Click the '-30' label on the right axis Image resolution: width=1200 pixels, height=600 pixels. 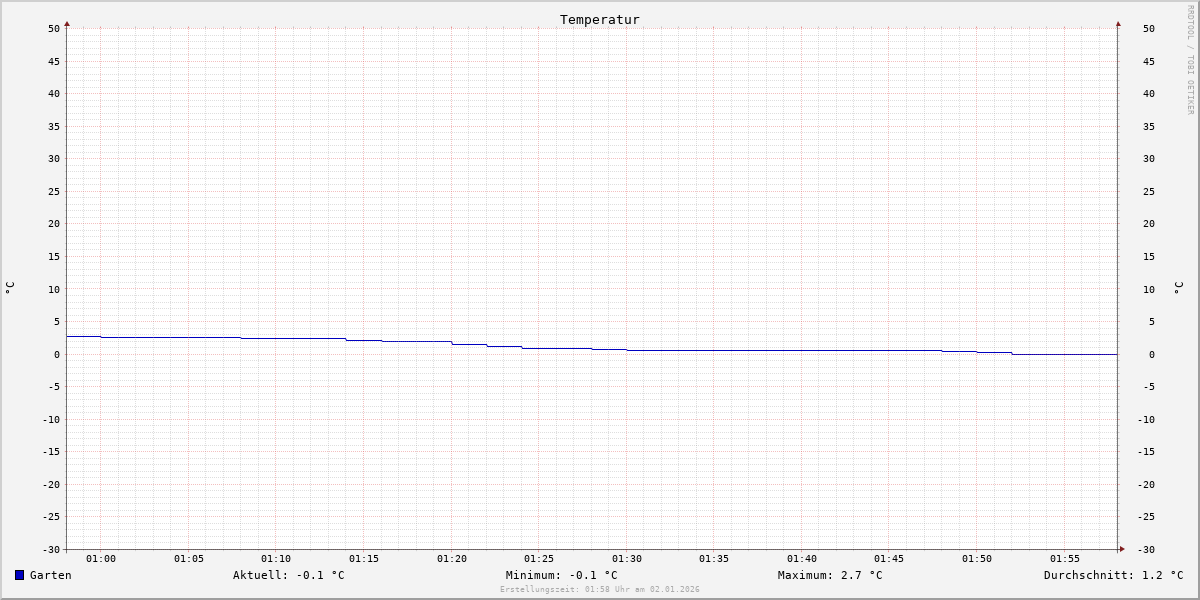[x=1146, y=549]
